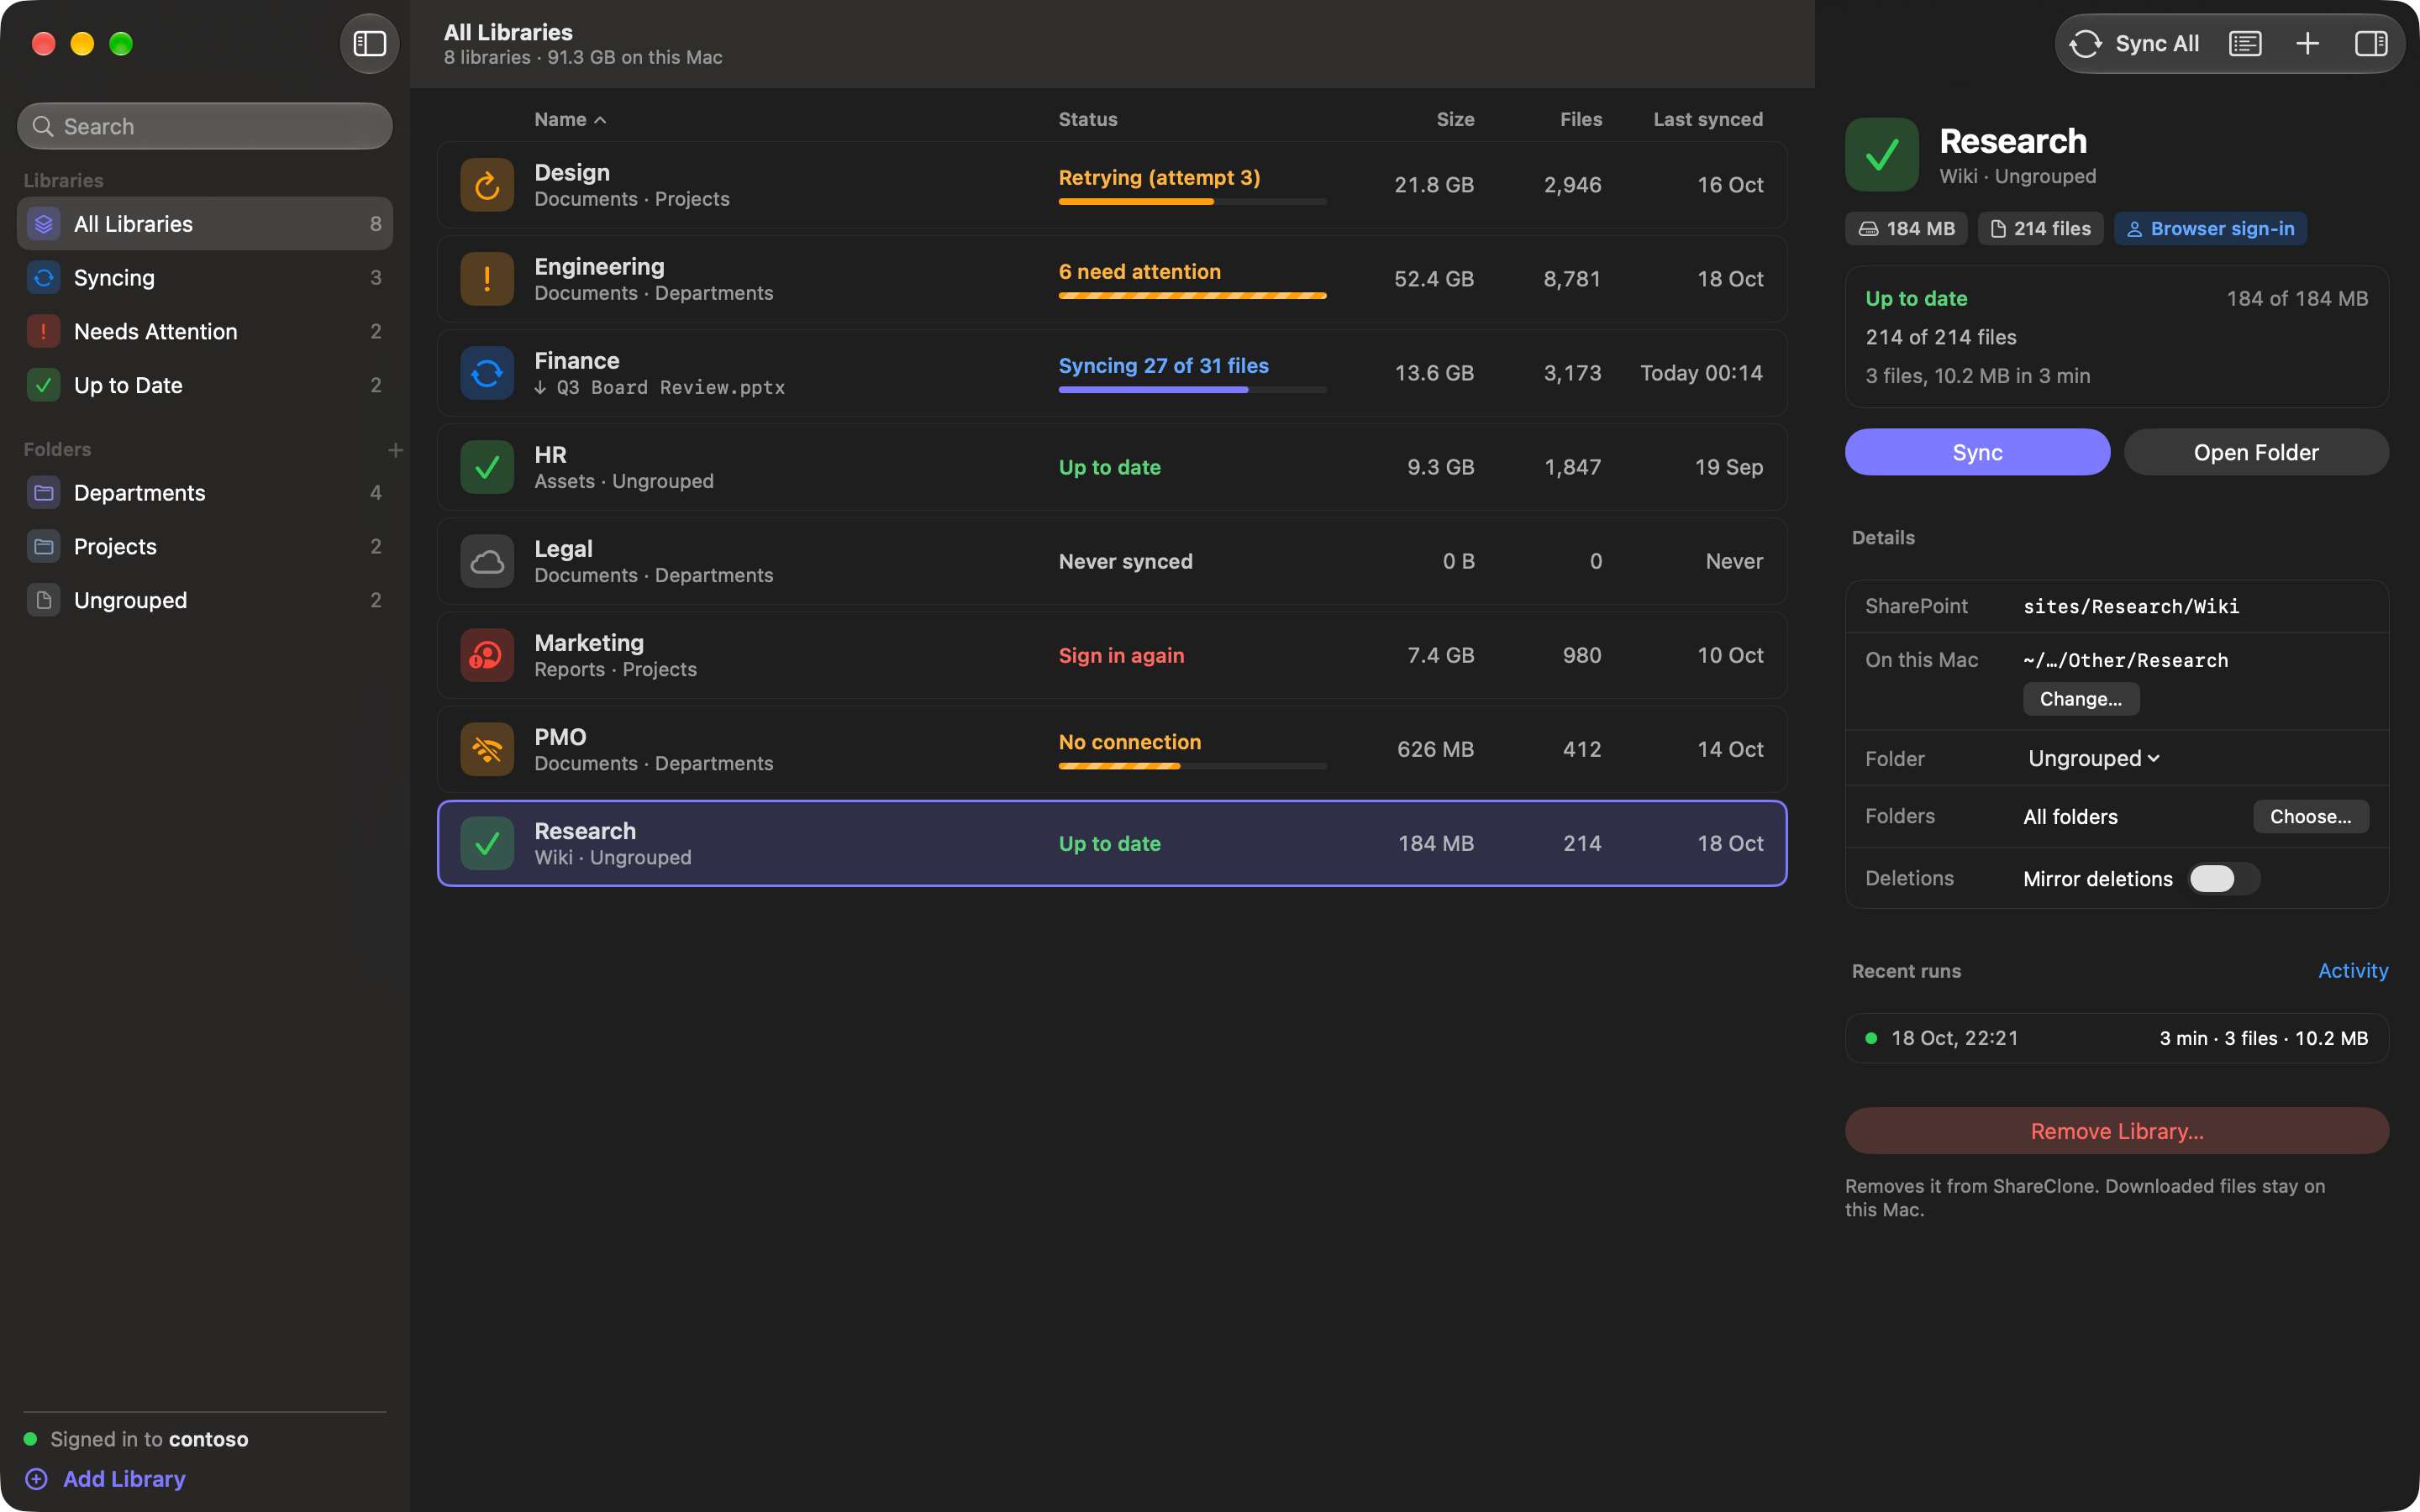Click the Finance syncing icon
The image size is (2420, 1512).
tap(487, 373)
